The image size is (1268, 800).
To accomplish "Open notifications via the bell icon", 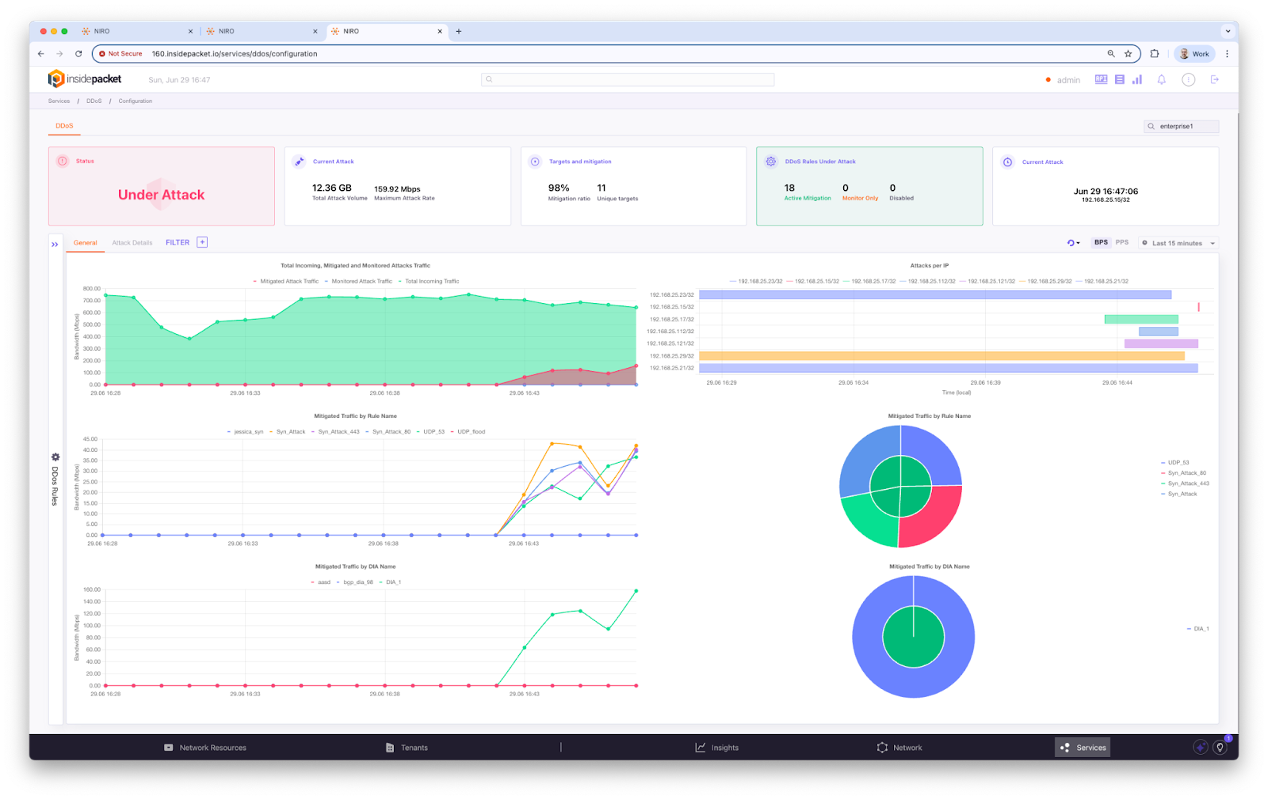I will click(x=1161, y=78).
